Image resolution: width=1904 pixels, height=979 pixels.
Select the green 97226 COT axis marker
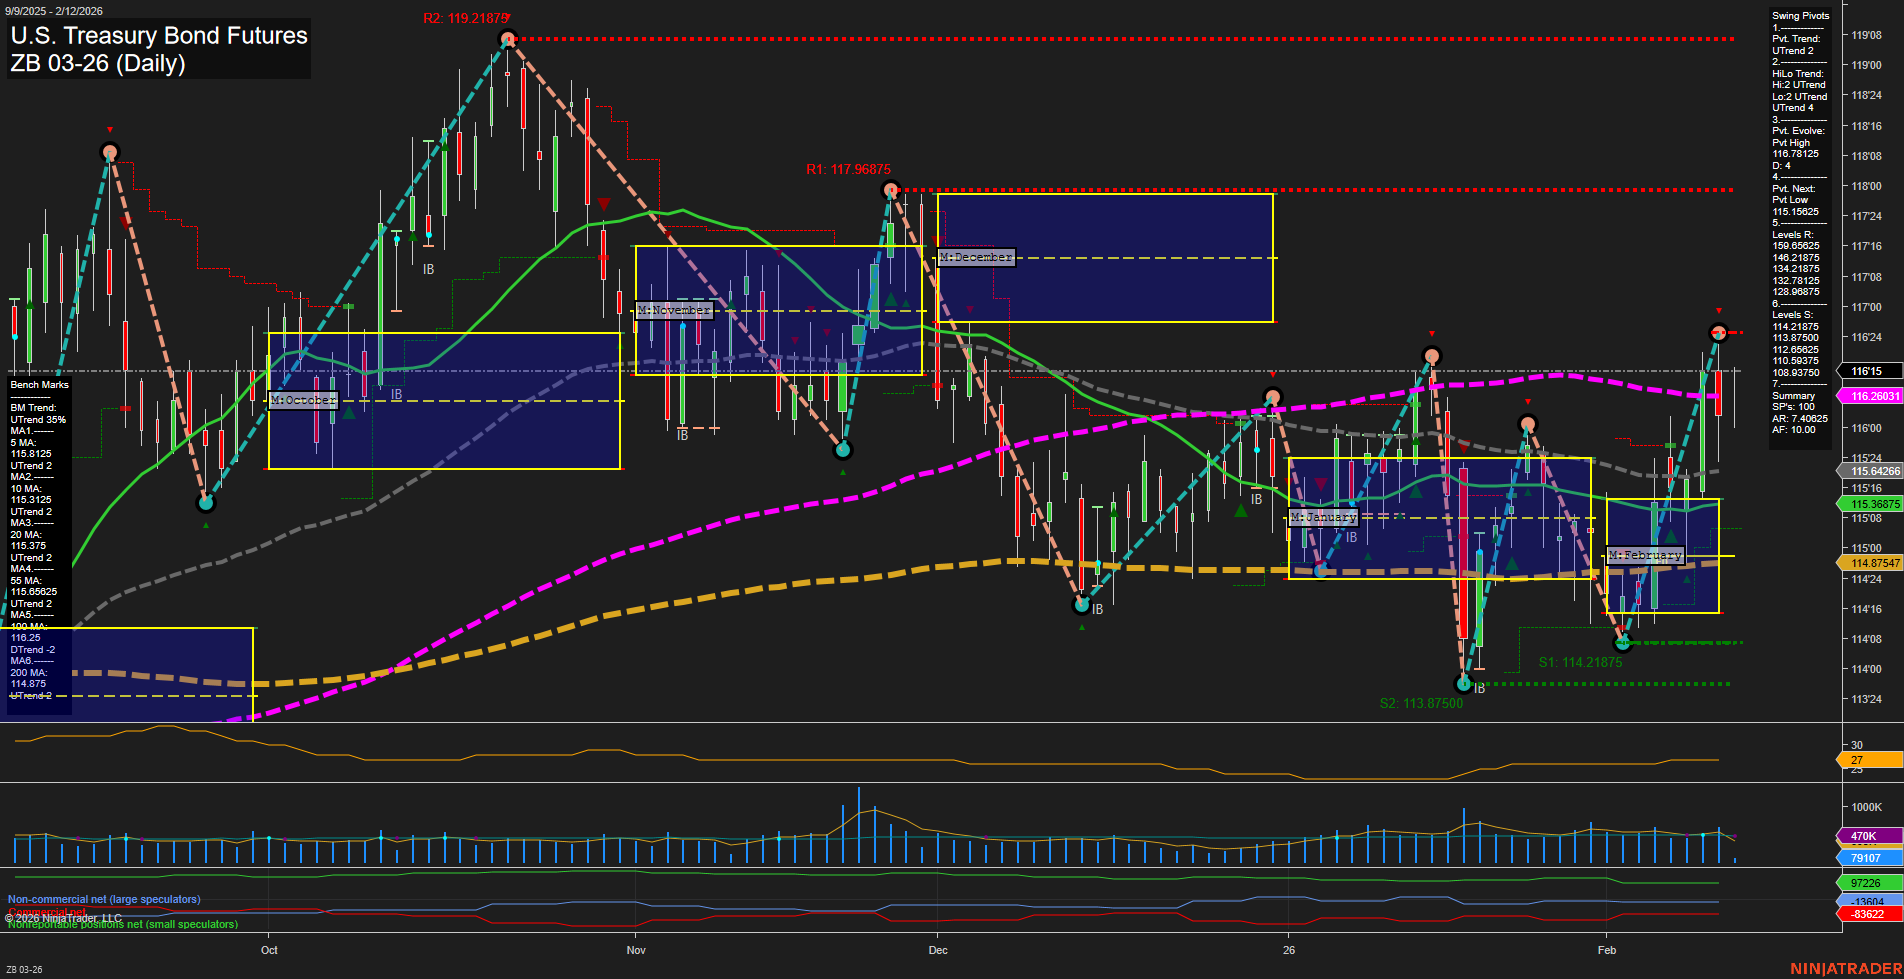pos(1866,883)
